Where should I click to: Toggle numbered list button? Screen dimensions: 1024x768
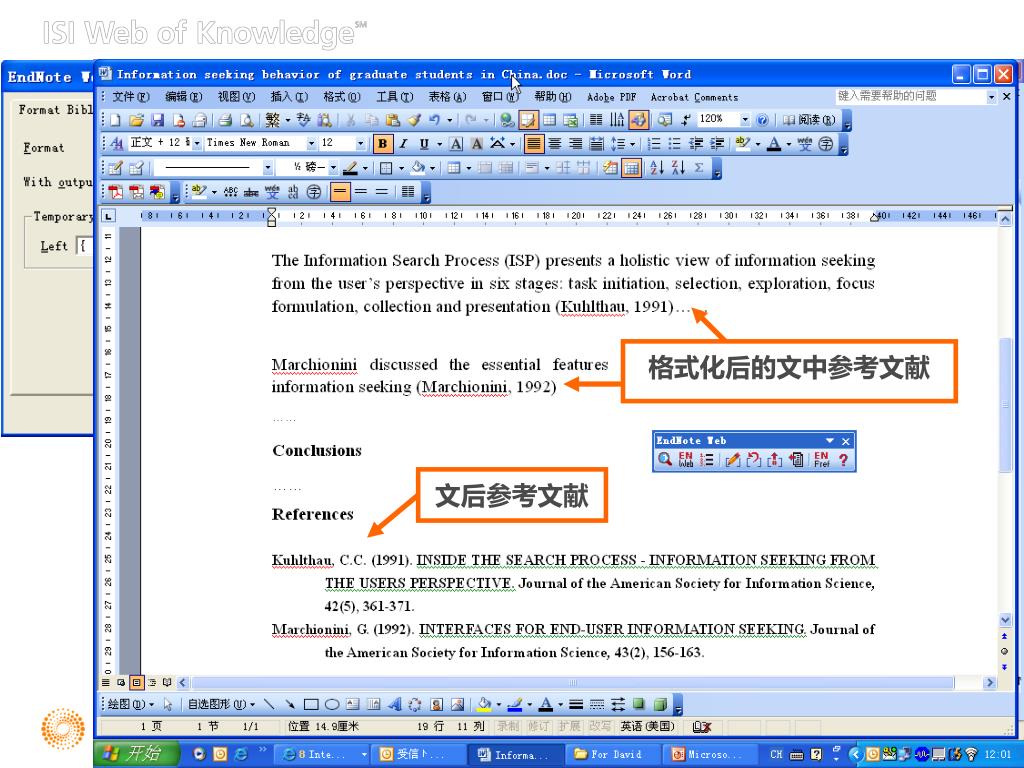pos(654,144)
